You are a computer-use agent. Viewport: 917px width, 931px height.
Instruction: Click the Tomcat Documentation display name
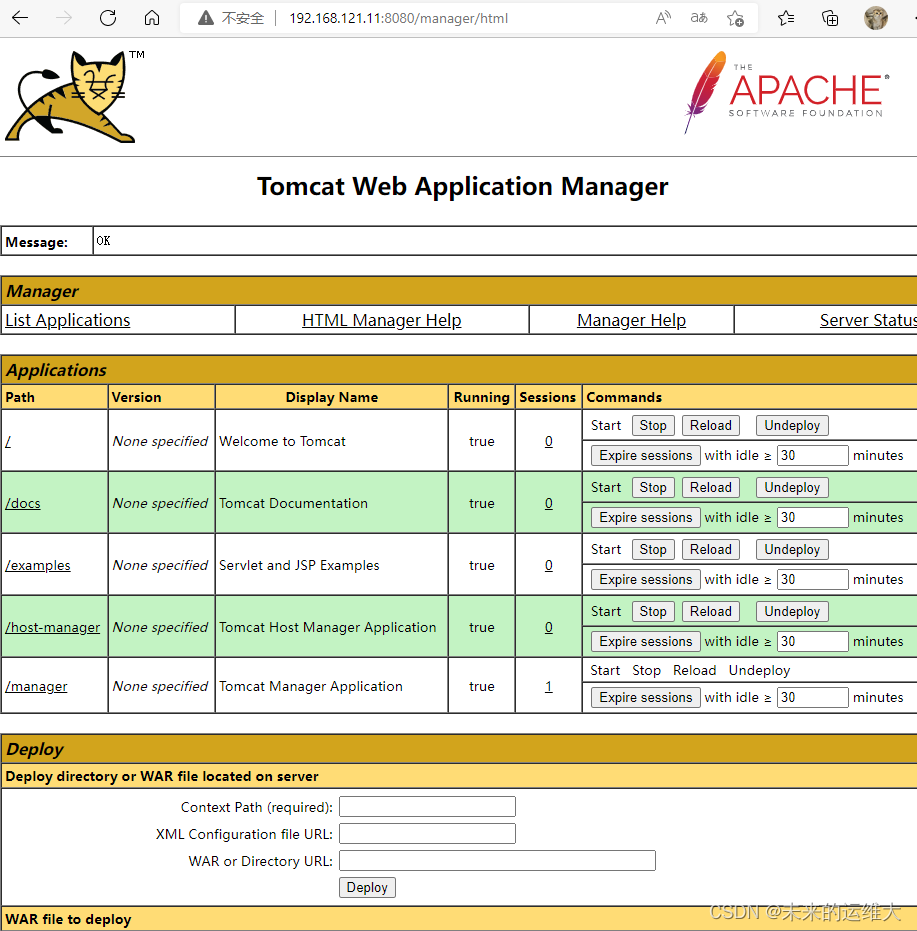tap(293, 504)
